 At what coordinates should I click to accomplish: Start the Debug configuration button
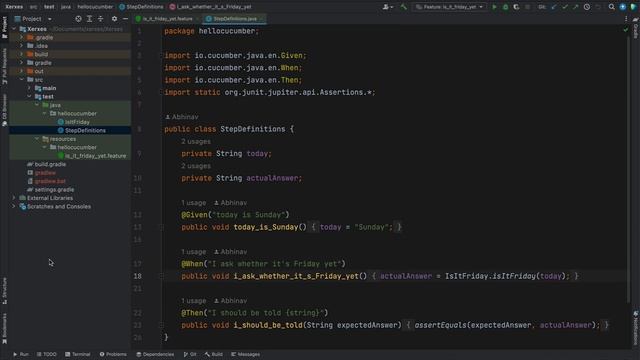coord(505,7)
